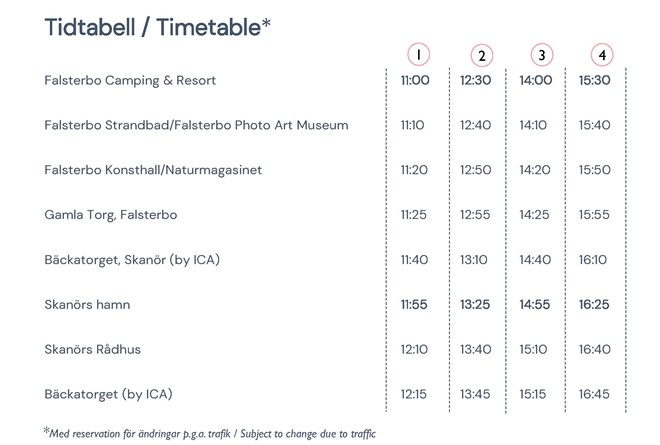Select the Skanörs hamn stop
The height and width of the screenshot is (445, 660).
tap(88, 304)
